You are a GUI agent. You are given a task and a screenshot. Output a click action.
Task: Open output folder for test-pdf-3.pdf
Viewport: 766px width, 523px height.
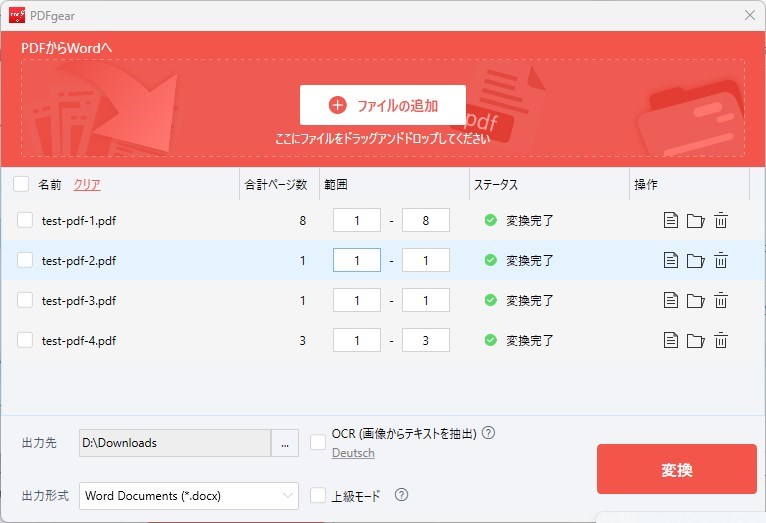(x=696, y=301)
